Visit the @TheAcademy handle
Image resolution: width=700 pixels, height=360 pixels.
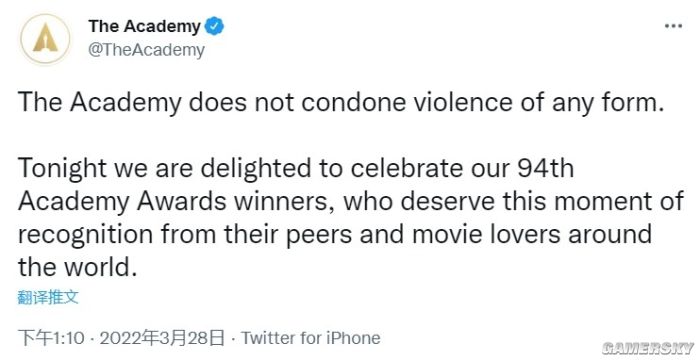pos(146,50)
